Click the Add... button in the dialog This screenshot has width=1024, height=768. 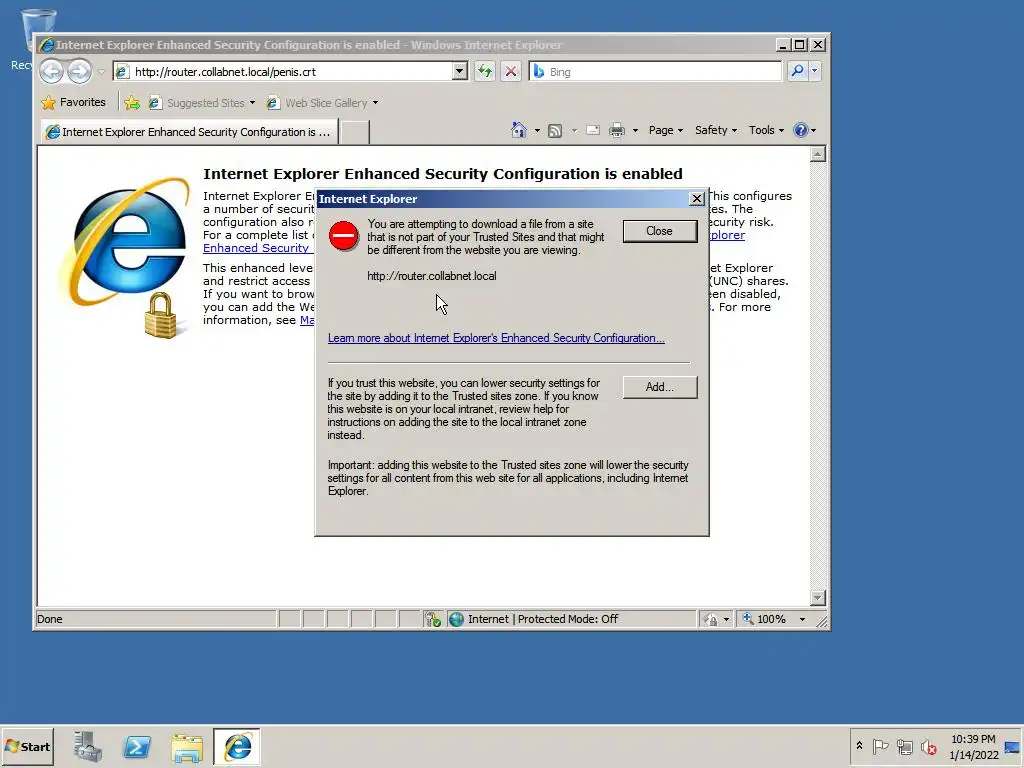(660, 387)
